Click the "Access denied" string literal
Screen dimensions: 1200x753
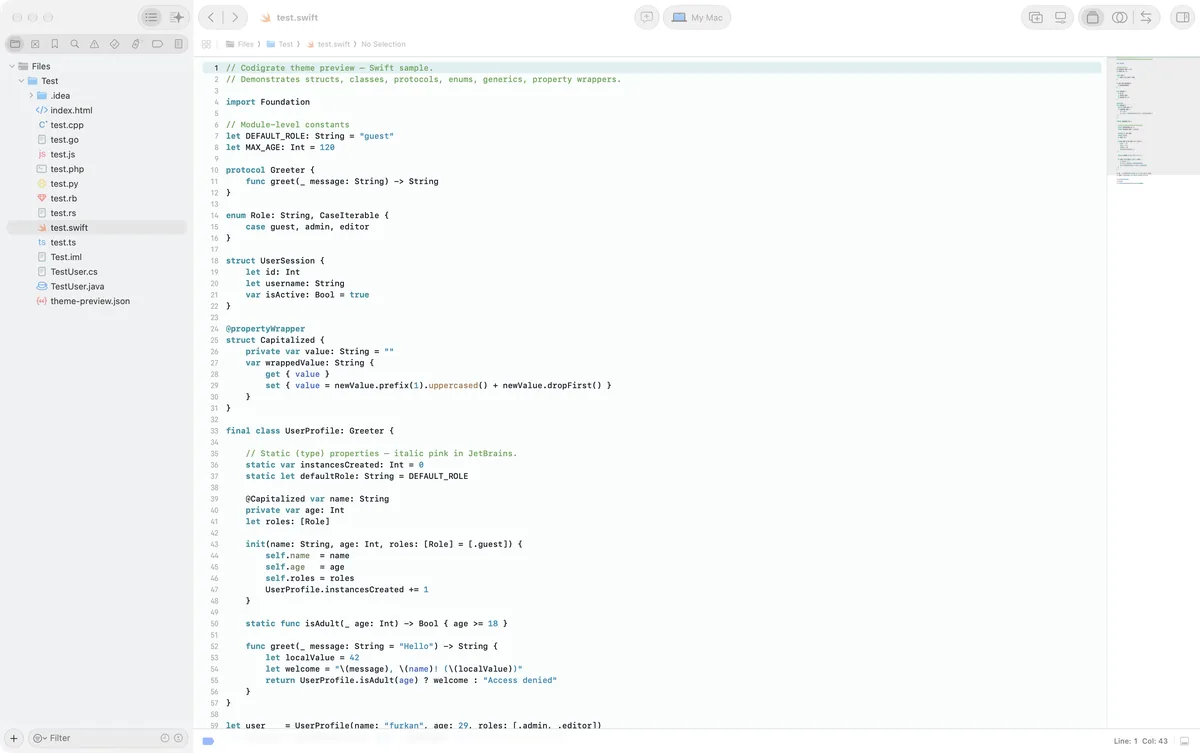520,680
